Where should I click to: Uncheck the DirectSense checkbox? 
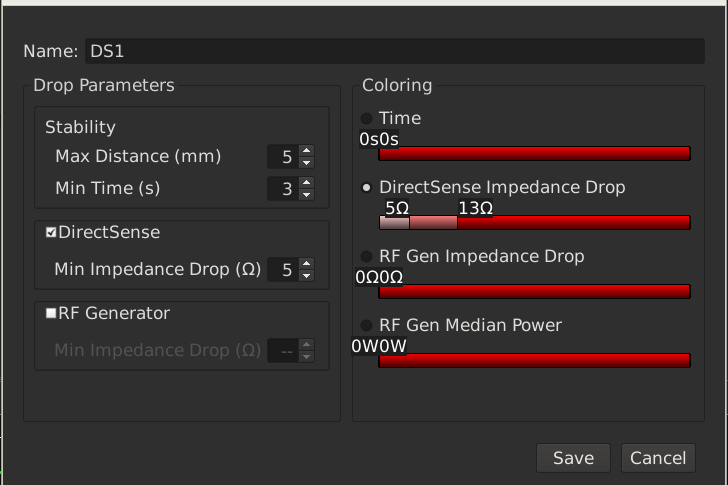click(51, 232)
